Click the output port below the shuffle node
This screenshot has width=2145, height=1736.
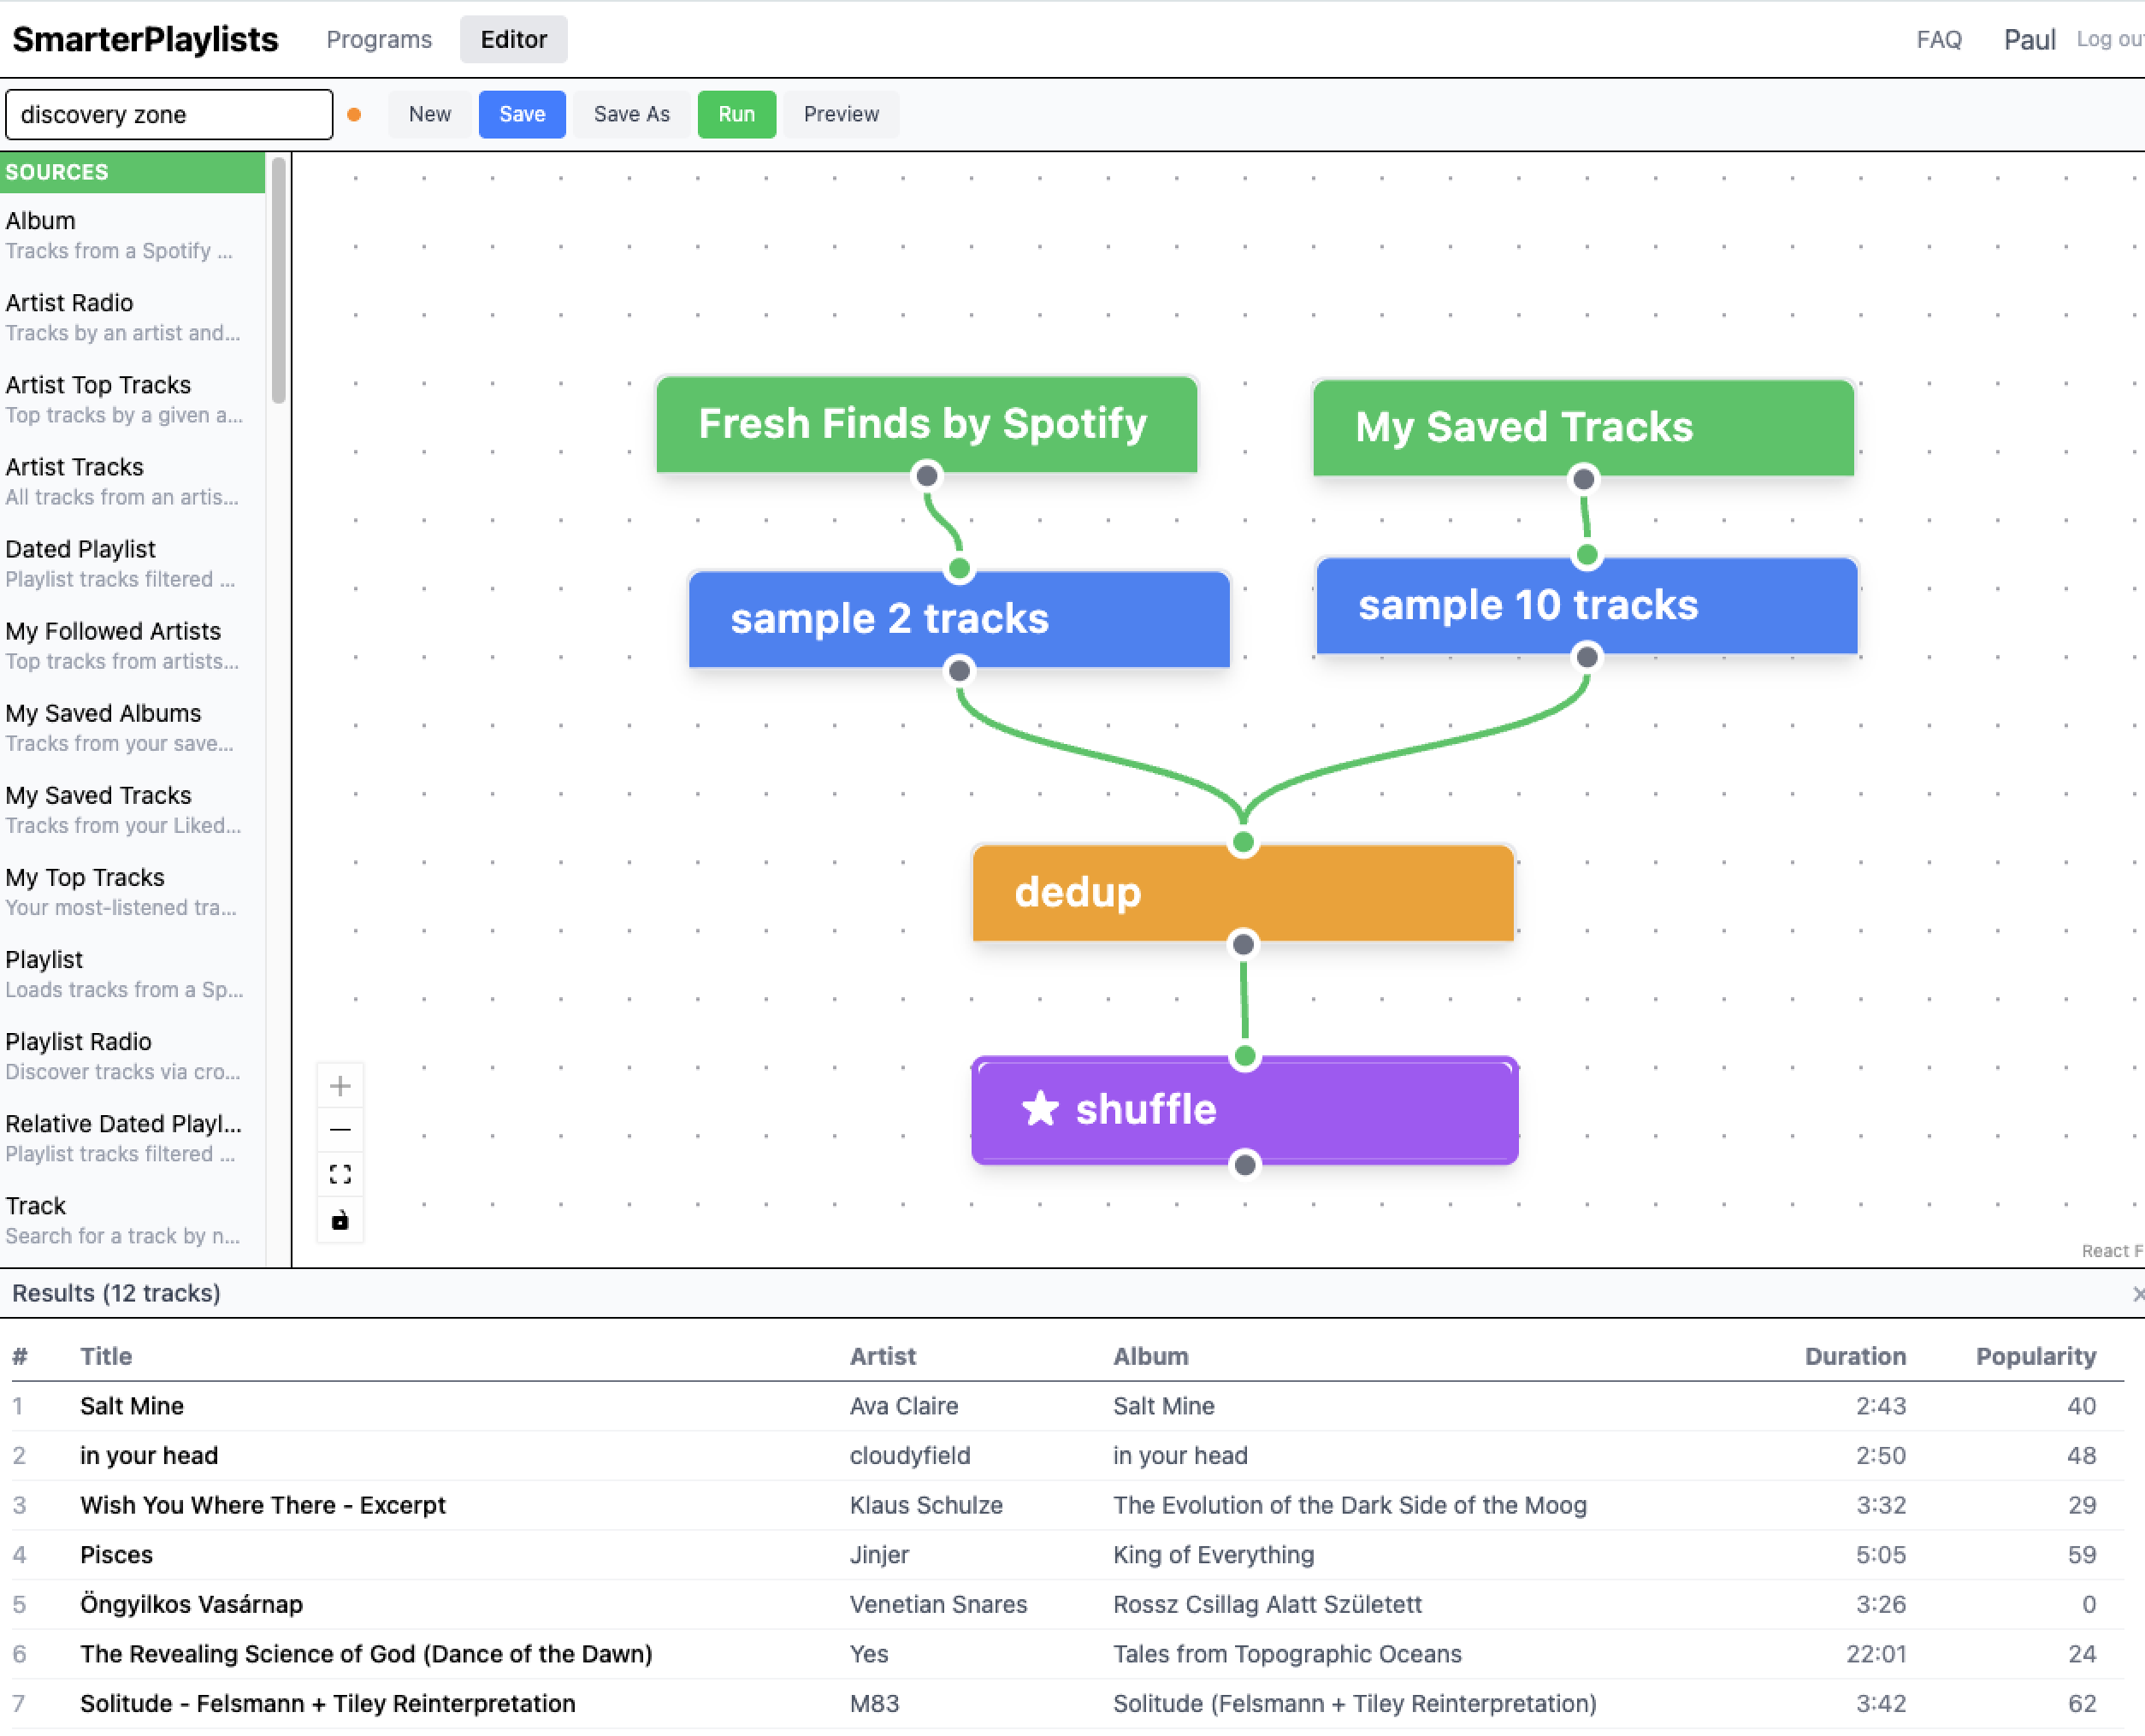[1245, 1165]
